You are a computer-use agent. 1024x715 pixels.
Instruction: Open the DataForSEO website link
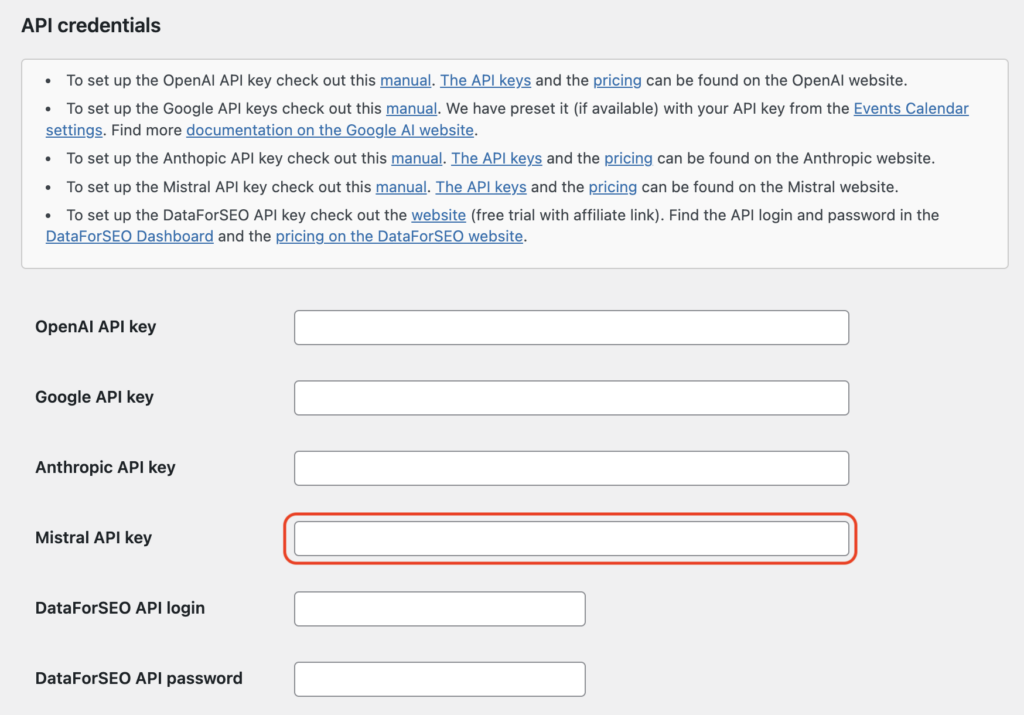[439, 214]
